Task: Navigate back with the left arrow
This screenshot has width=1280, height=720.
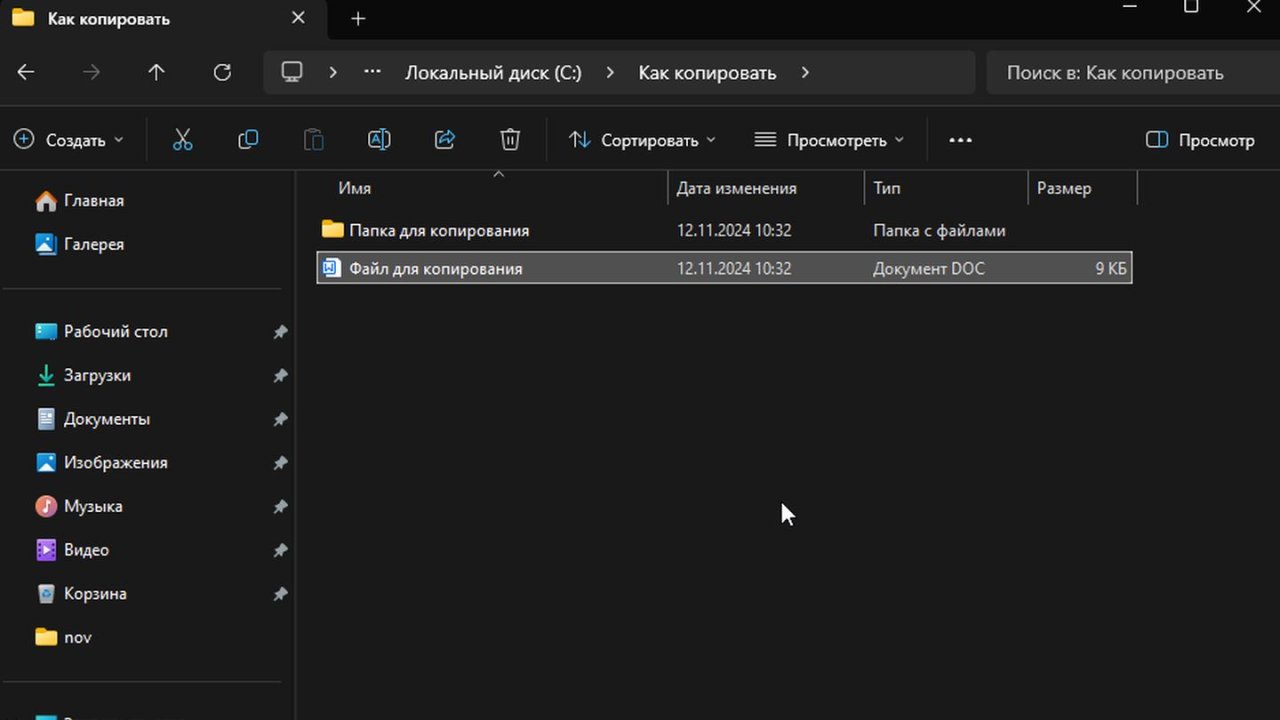Action: 27,72
